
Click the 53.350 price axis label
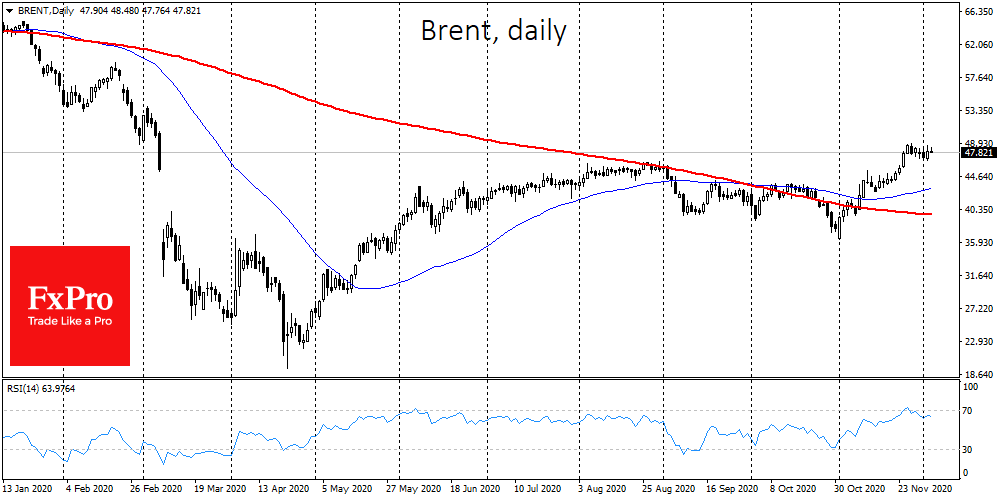coord(976,110)
